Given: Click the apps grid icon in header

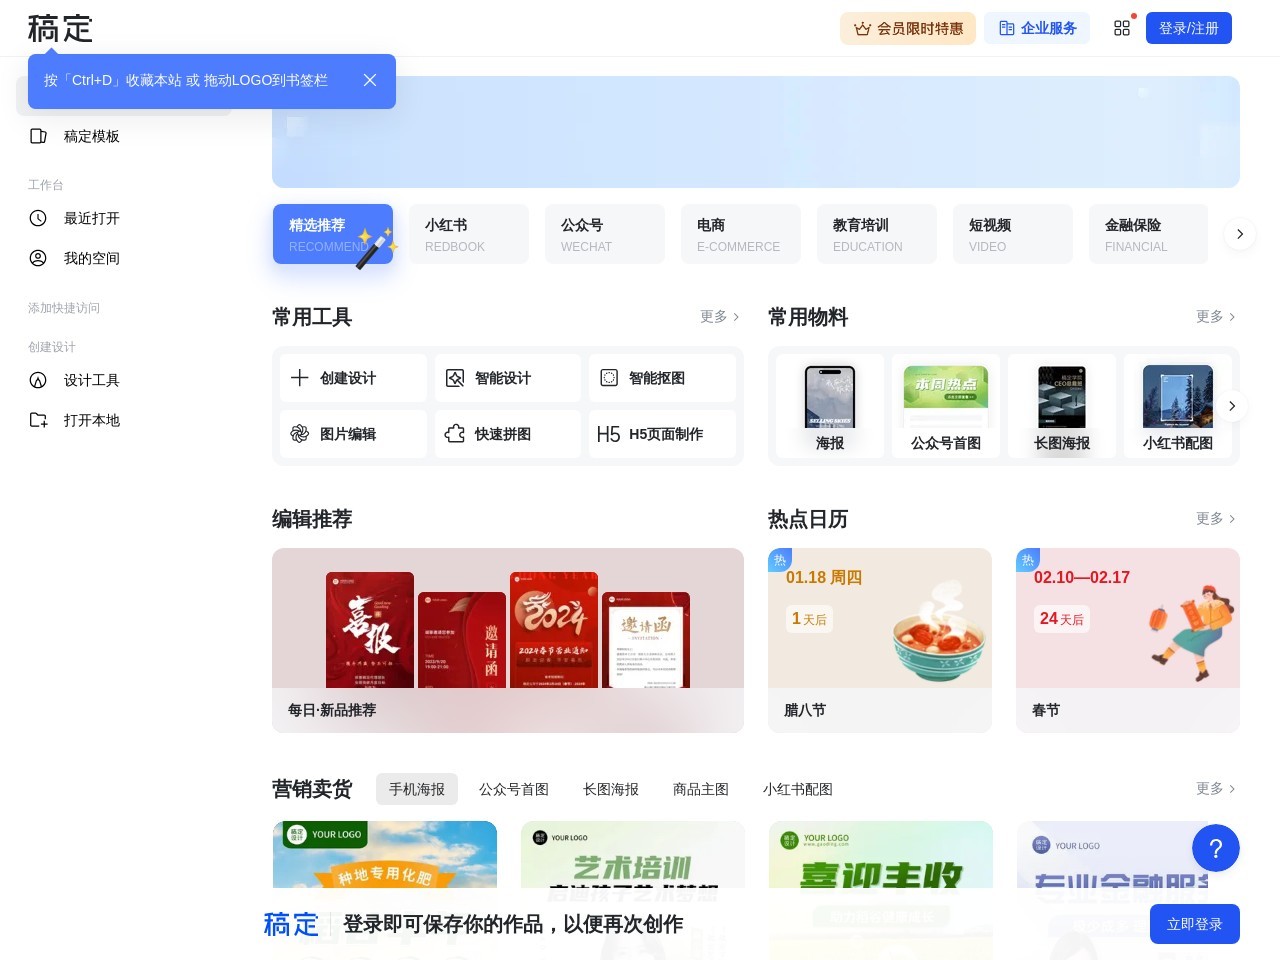Looking at the screenshot, I should click(1122, 28).
